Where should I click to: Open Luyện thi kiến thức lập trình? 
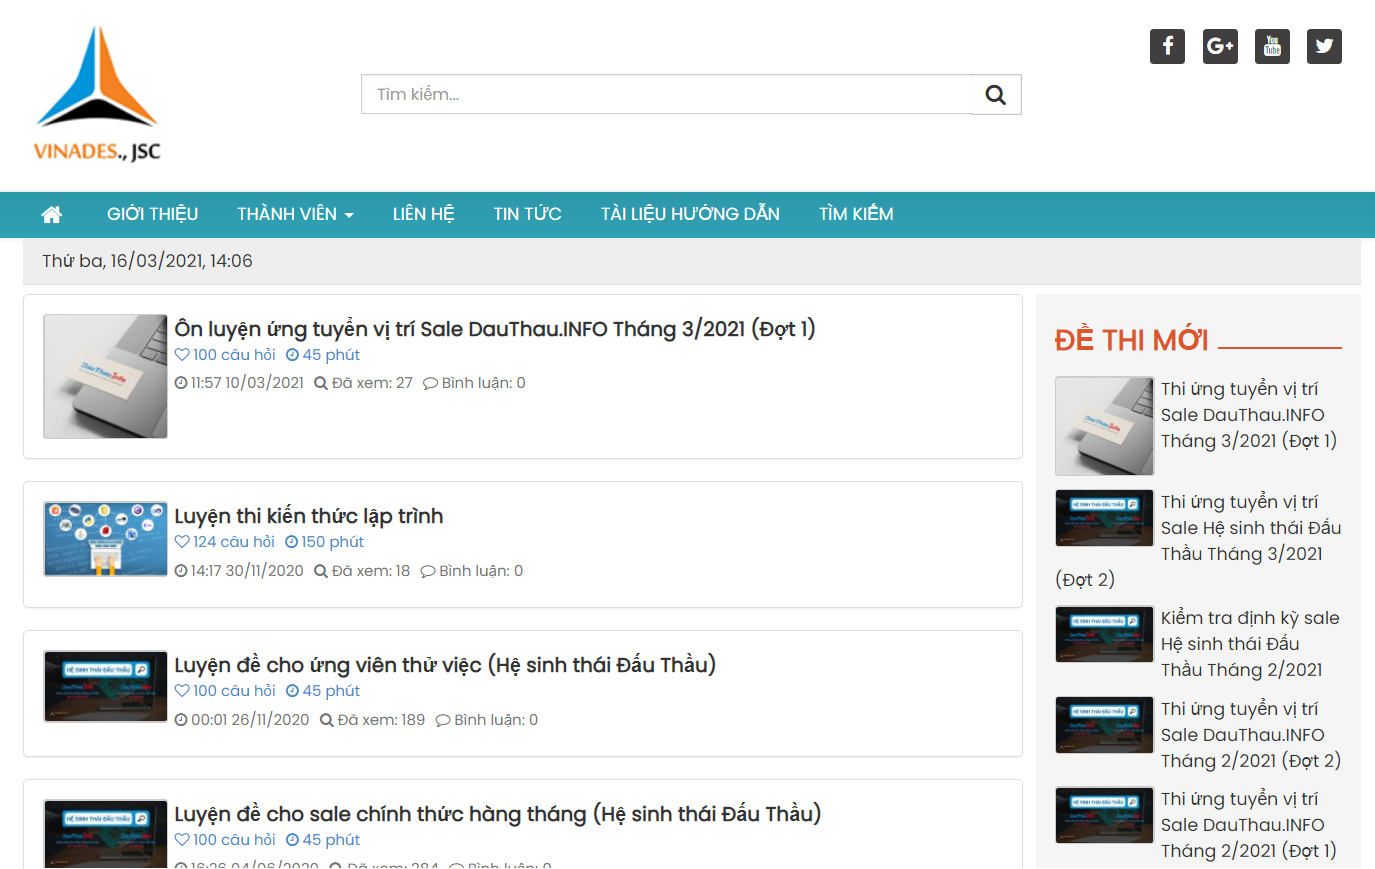coord(309,516)
